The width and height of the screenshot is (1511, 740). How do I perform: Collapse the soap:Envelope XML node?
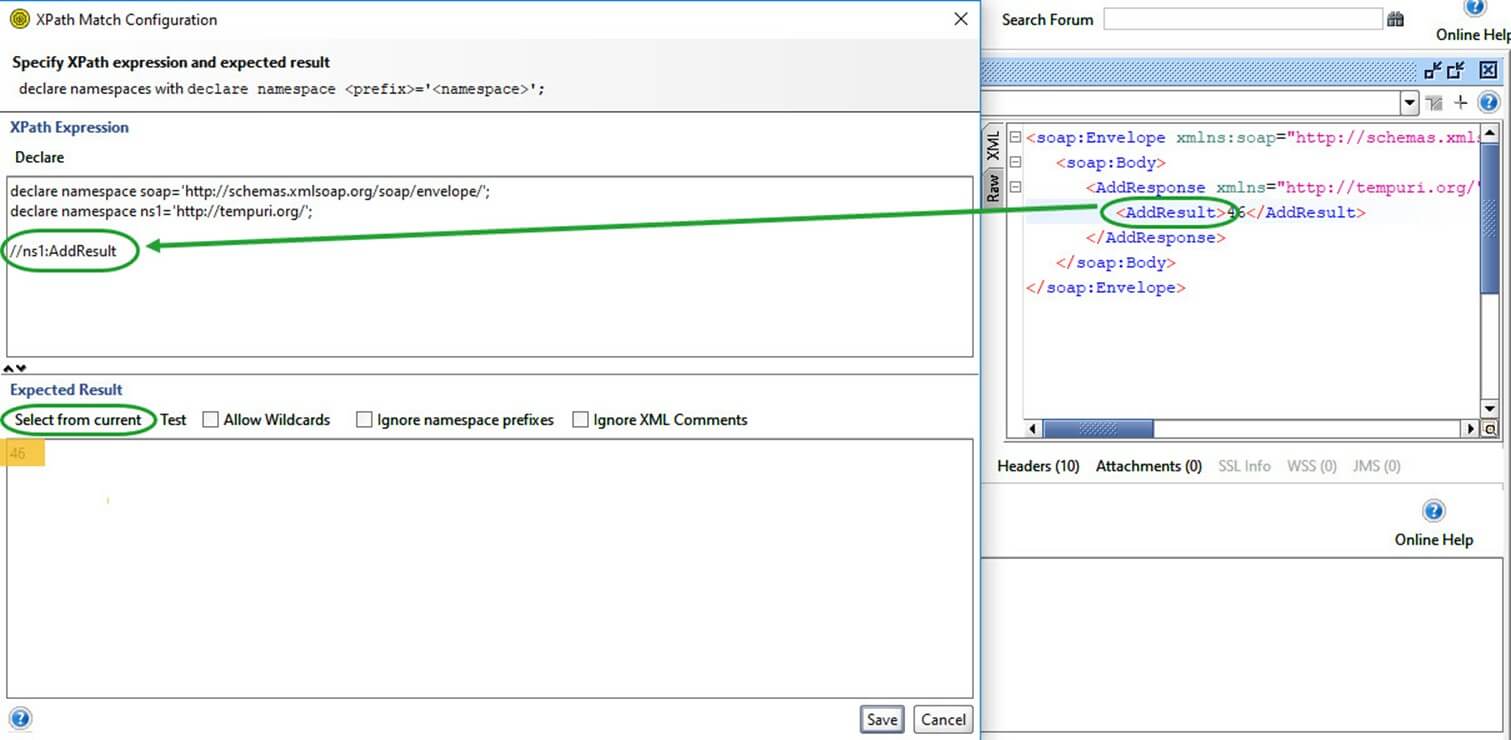[x=1015, y=138]
